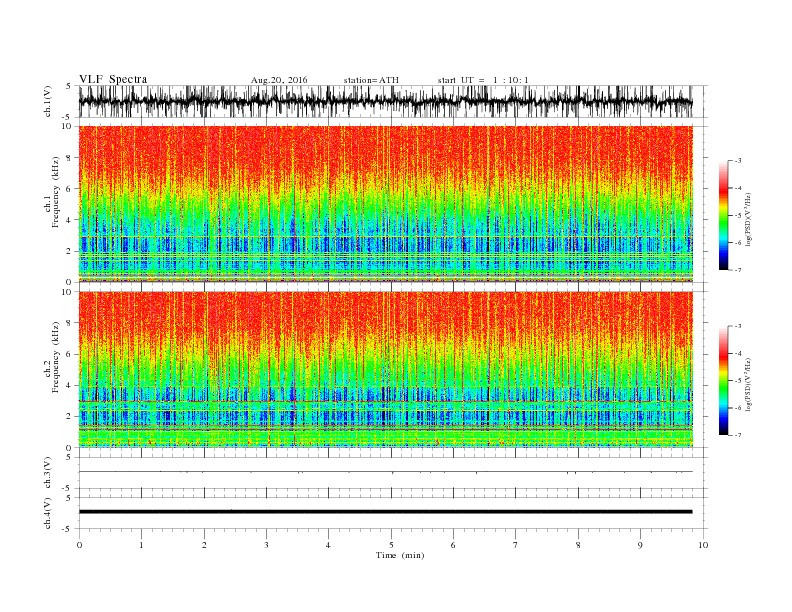Viewport: 792px width, 612px height.
Task: Click the thick ch.4 voltage trace
Action: [385, 512]
